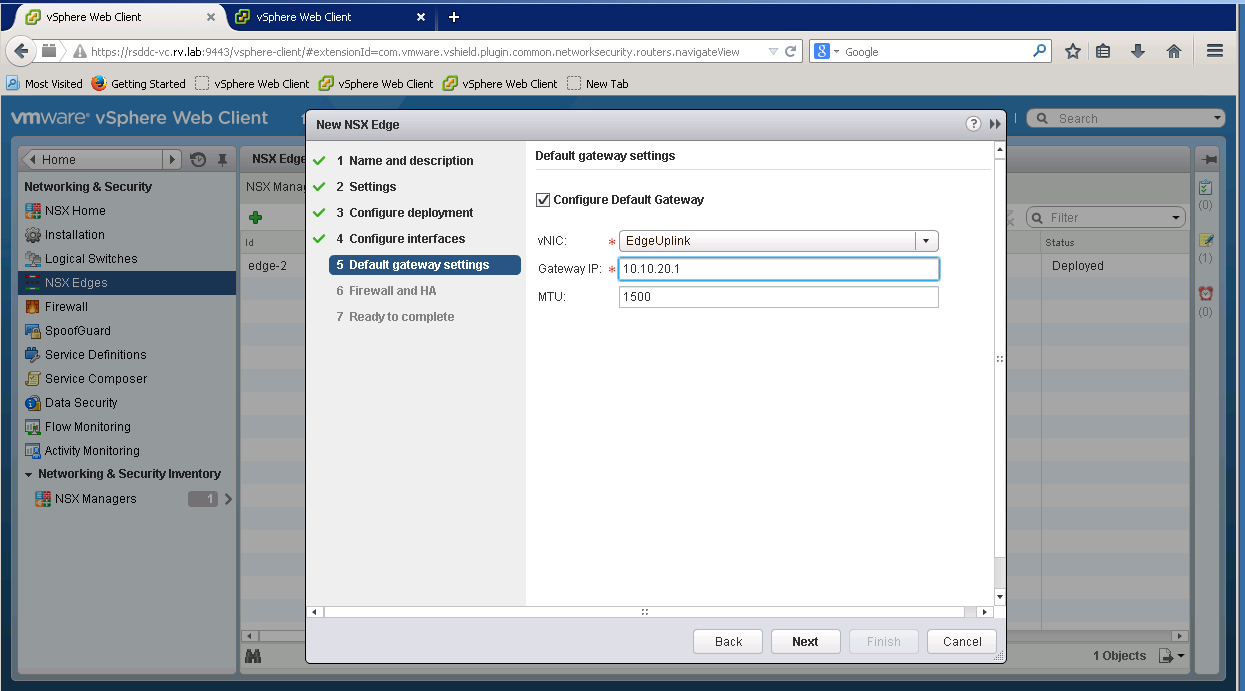Click the Cancel button
Image resolution: width=1245 pixels, height=691 pixels.
[962, 642]
